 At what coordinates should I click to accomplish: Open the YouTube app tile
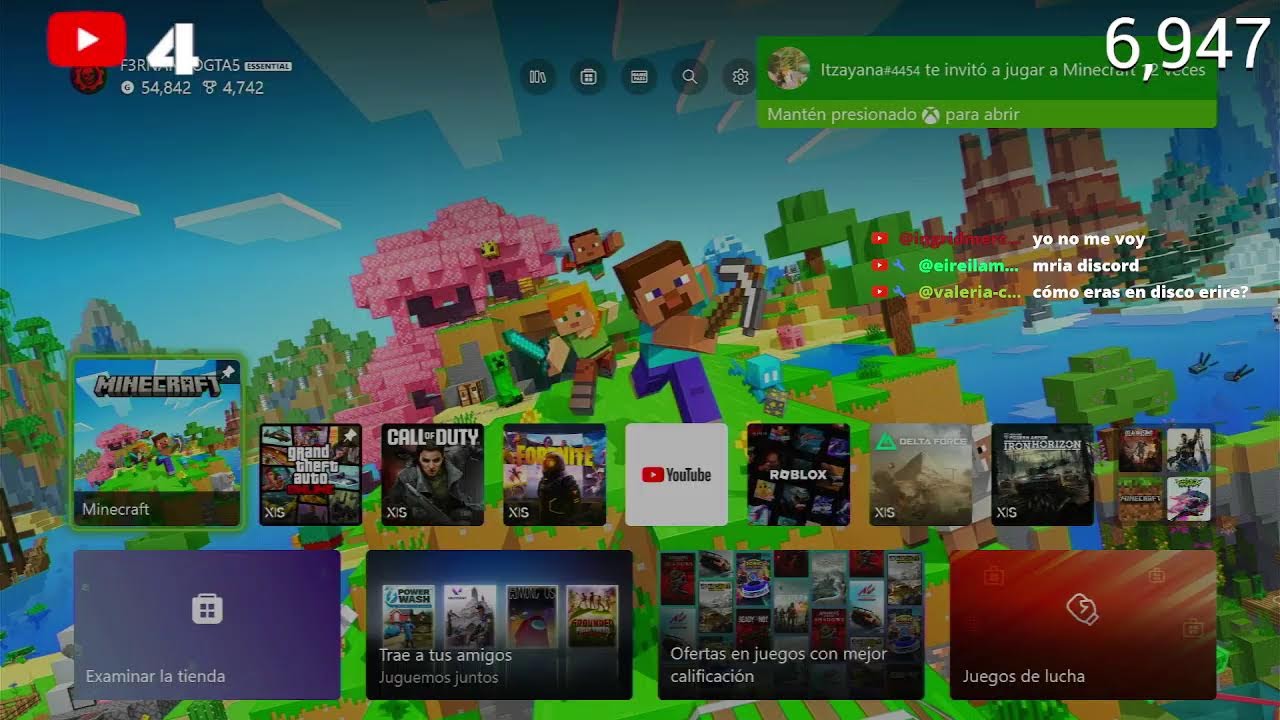676,474
